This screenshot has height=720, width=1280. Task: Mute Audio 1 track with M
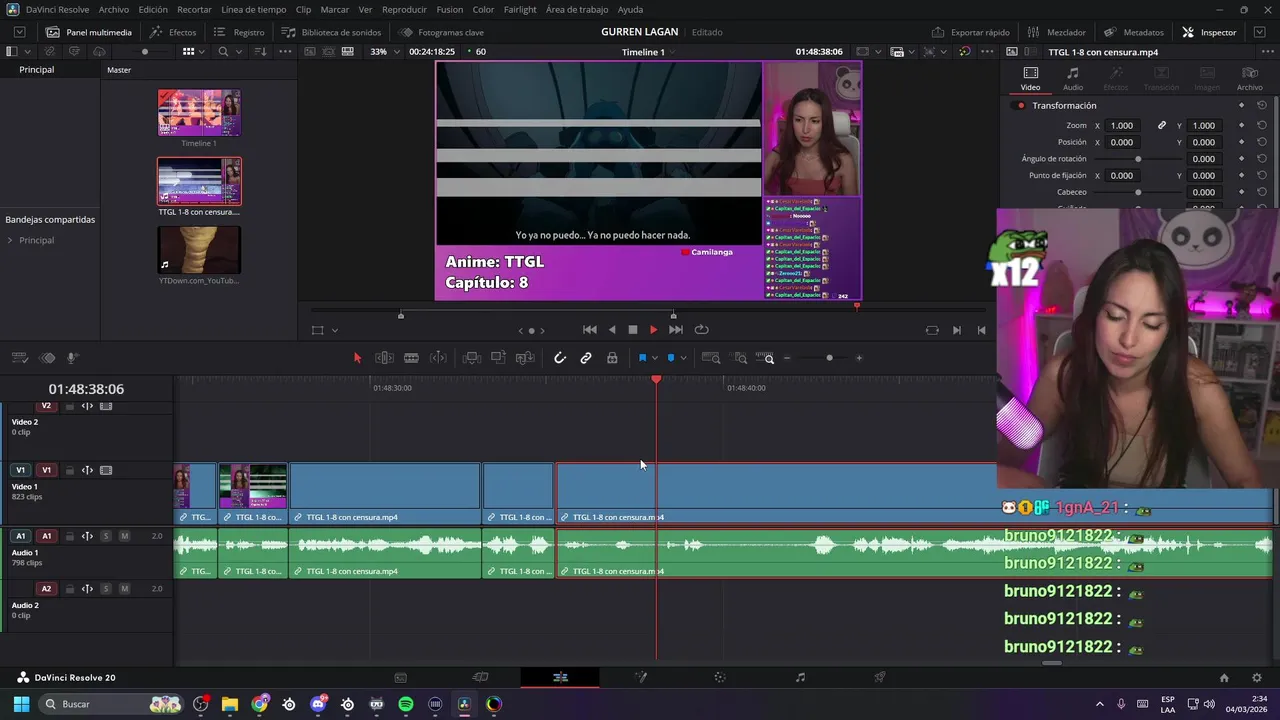[x=124, y=536]
